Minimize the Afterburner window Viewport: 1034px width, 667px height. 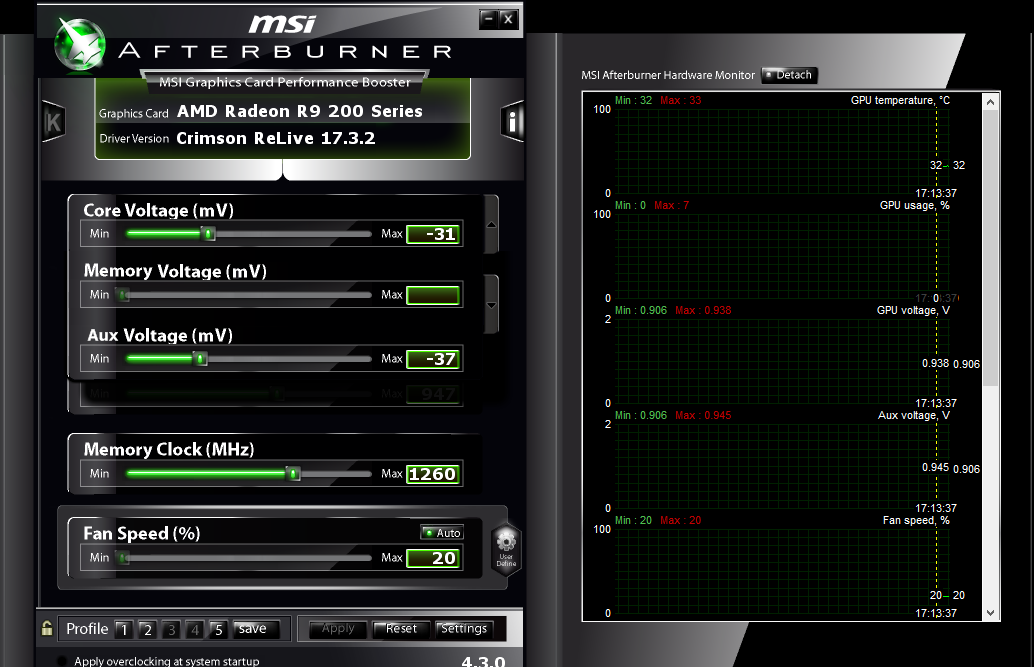[489, 19]
